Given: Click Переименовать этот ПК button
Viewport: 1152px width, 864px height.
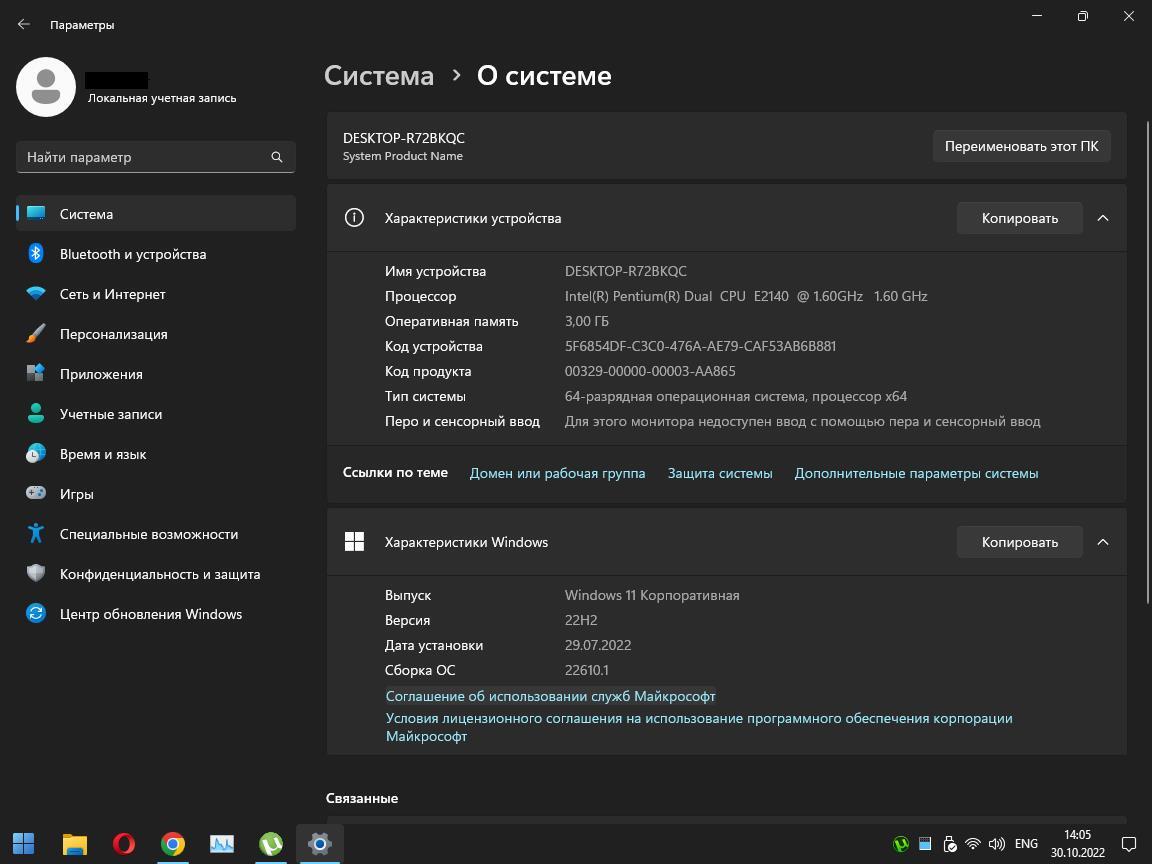Looking at the screenshot, I should click(x=1021, y=146).
